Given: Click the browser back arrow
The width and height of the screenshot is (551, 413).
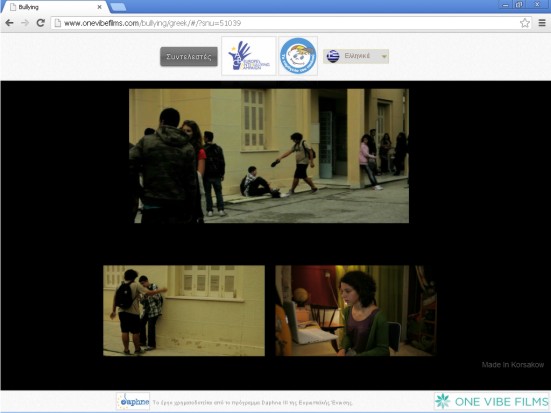Looking at the screenshot, I should tap(9, 23).
